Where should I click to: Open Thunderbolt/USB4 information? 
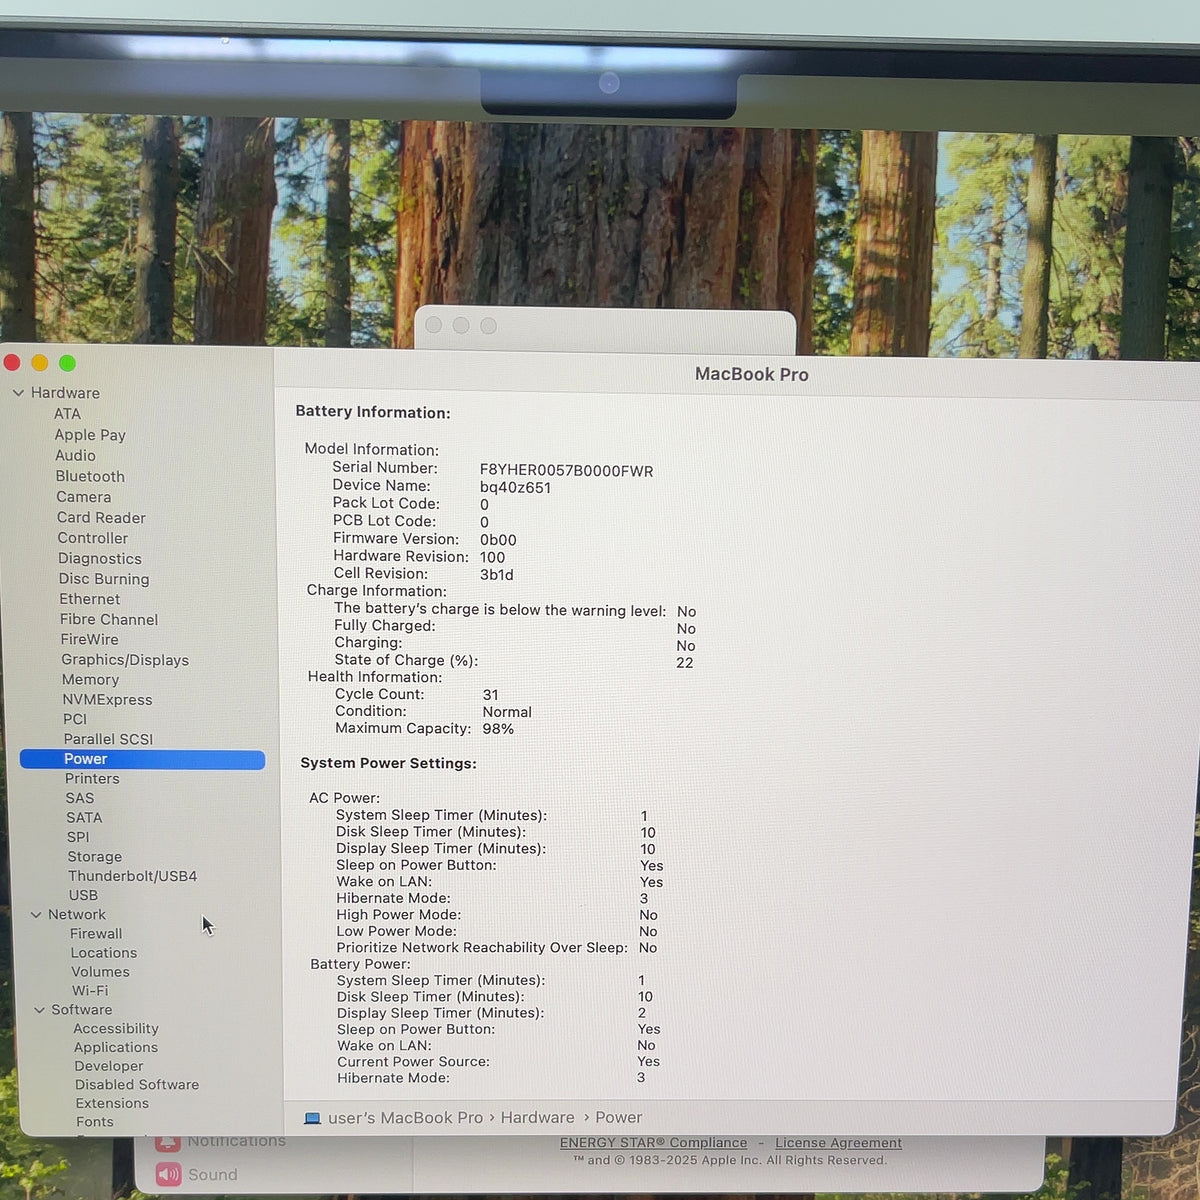point(132,876)
